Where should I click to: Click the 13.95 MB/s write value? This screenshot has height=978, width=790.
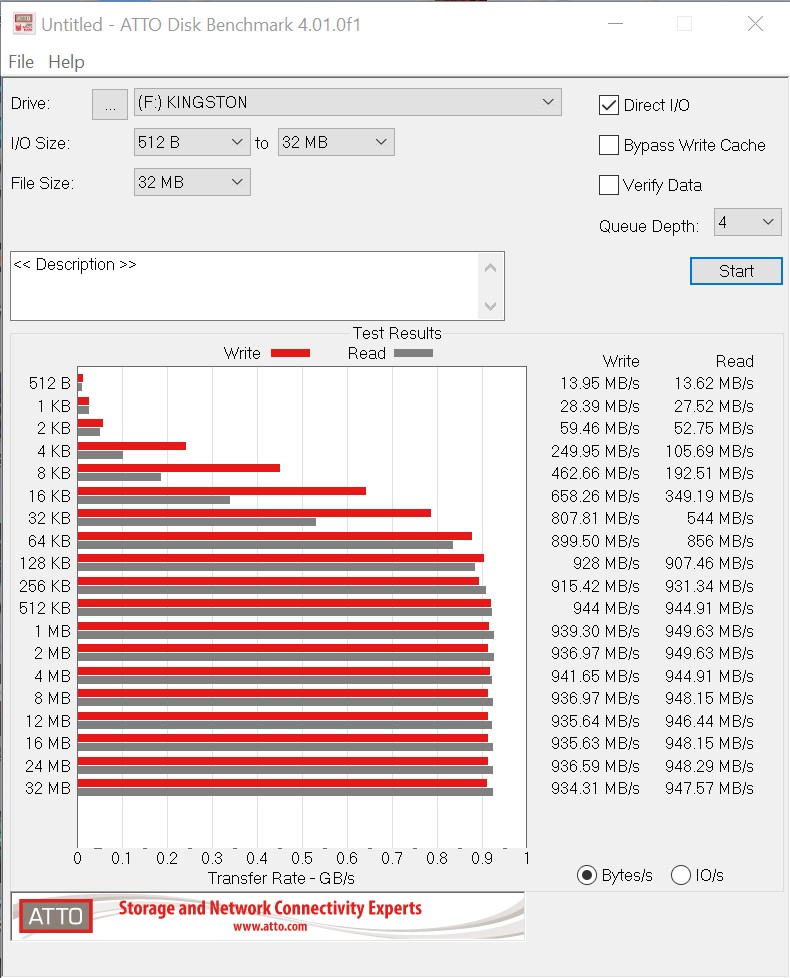click(x=600, y=383)
